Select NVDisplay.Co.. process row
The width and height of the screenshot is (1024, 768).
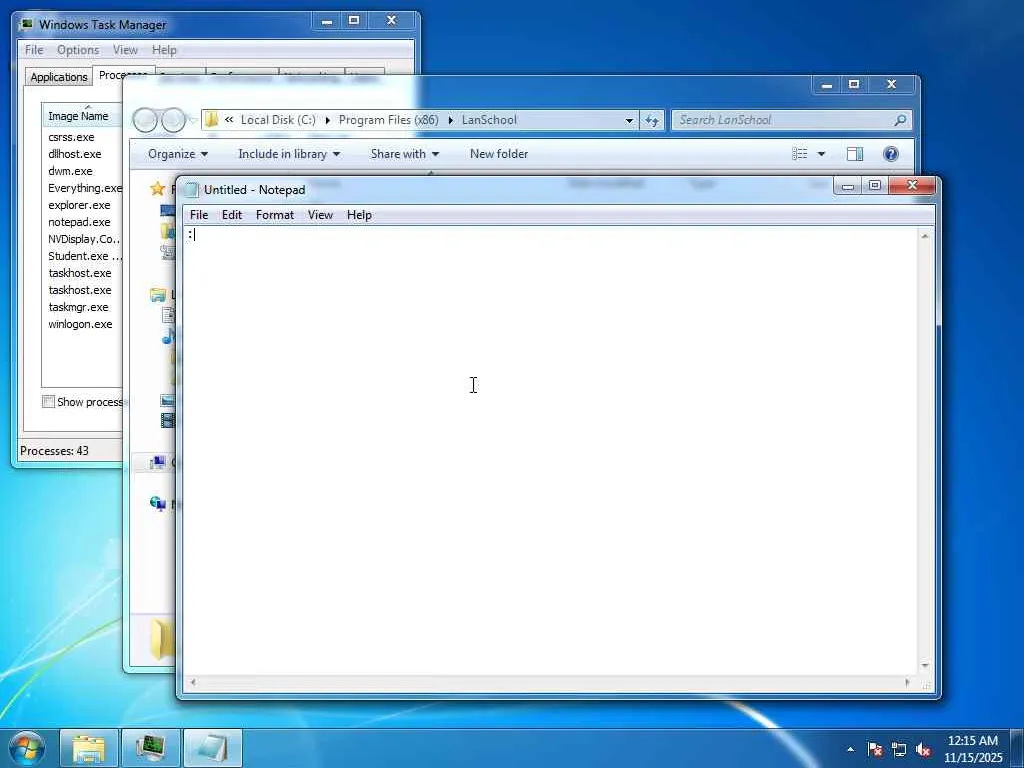pos(82,239)
